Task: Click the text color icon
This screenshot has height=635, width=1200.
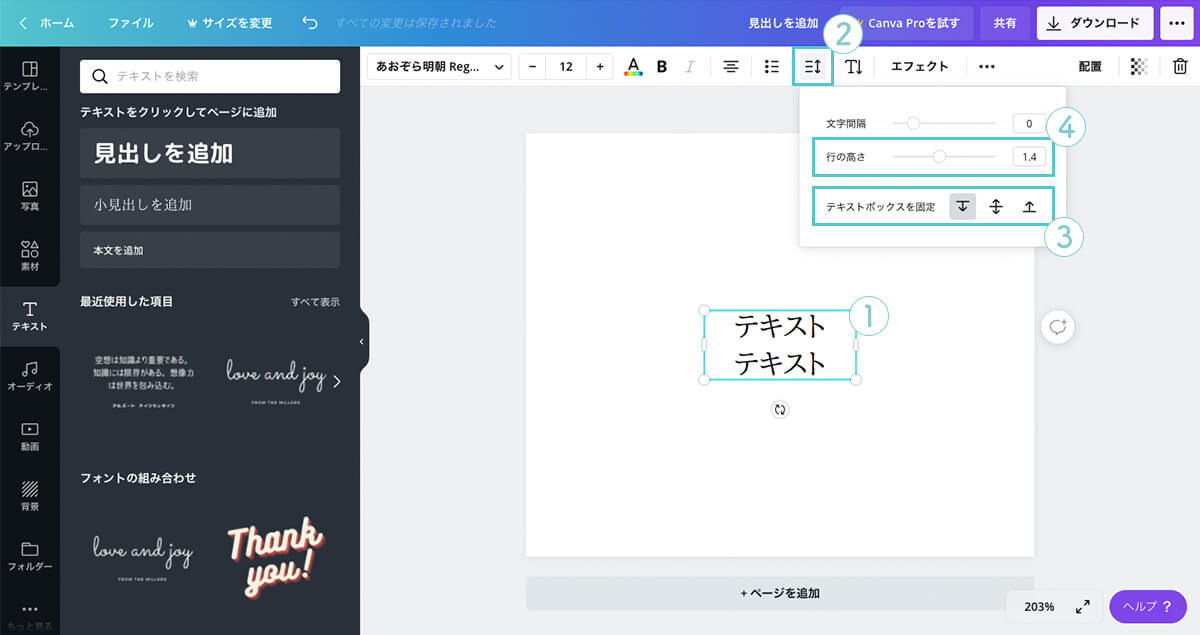Action: coord(633,67)
